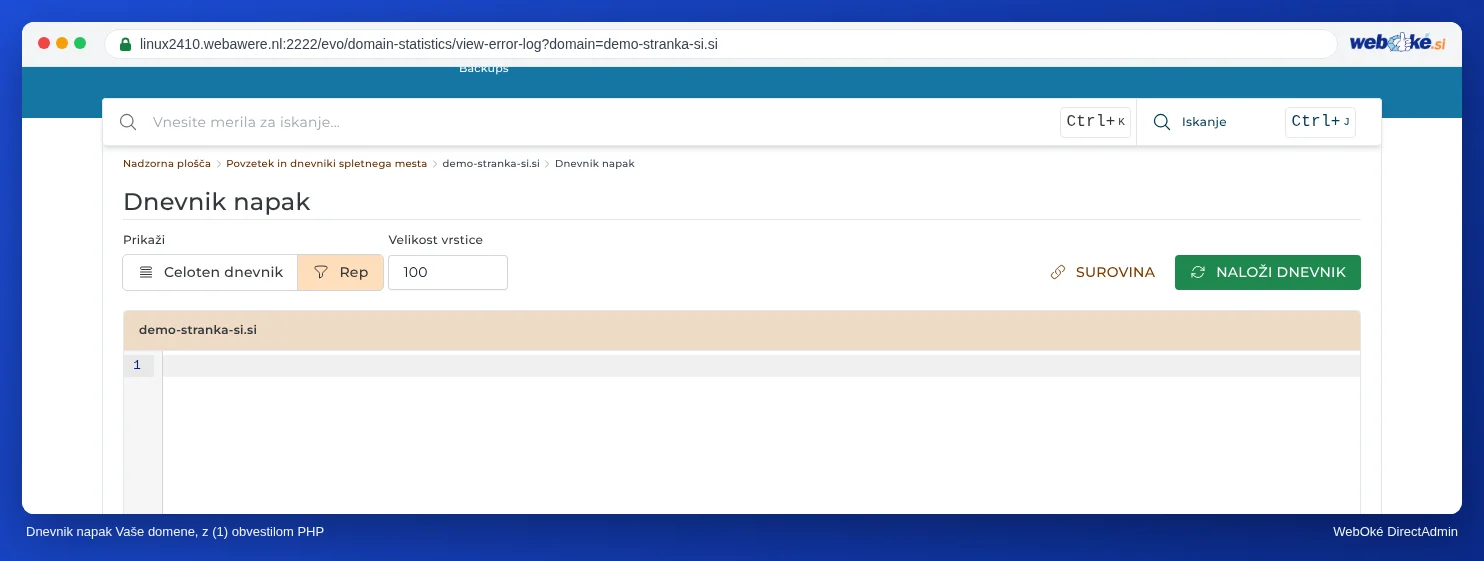Click the first line of the log viewer
Viewport: 1484px width, 561px height.
pyautogui.click(x=761, y=365)
